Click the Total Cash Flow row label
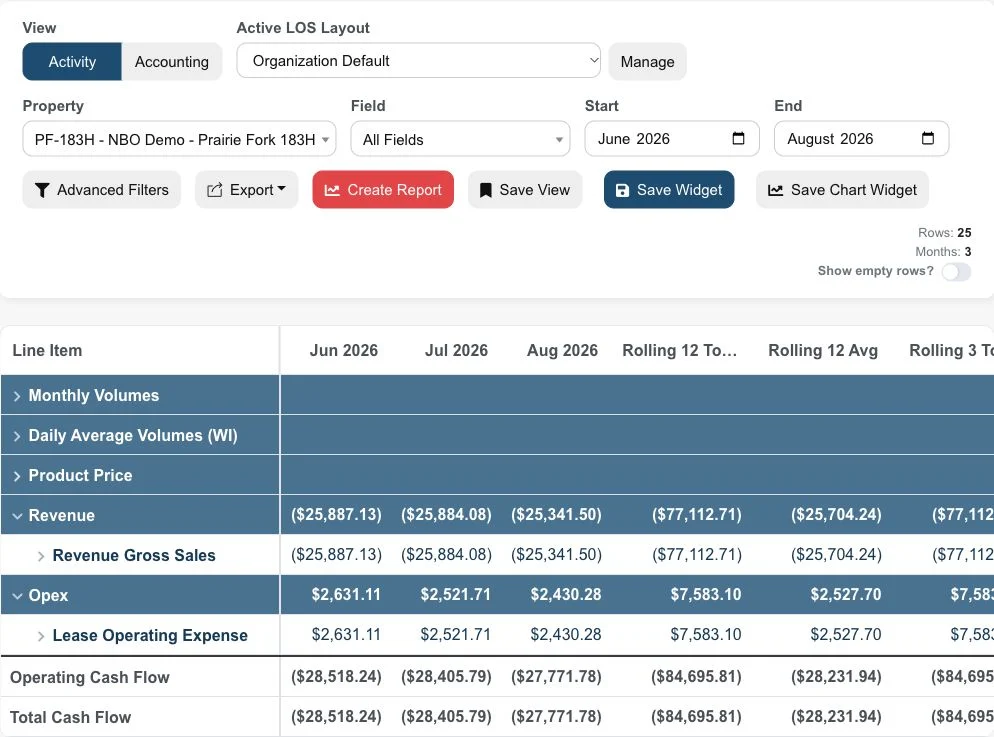This screenshot has height=737, width=994. coord(70,717)
